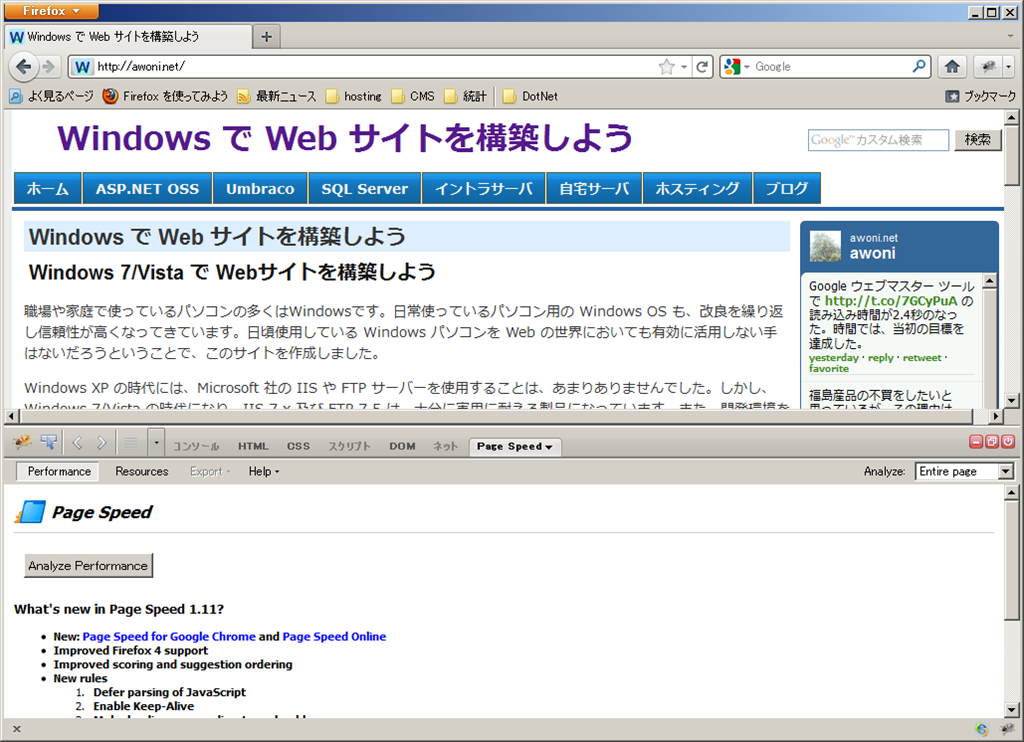Minimize the Firebug panel

[976, 442]
